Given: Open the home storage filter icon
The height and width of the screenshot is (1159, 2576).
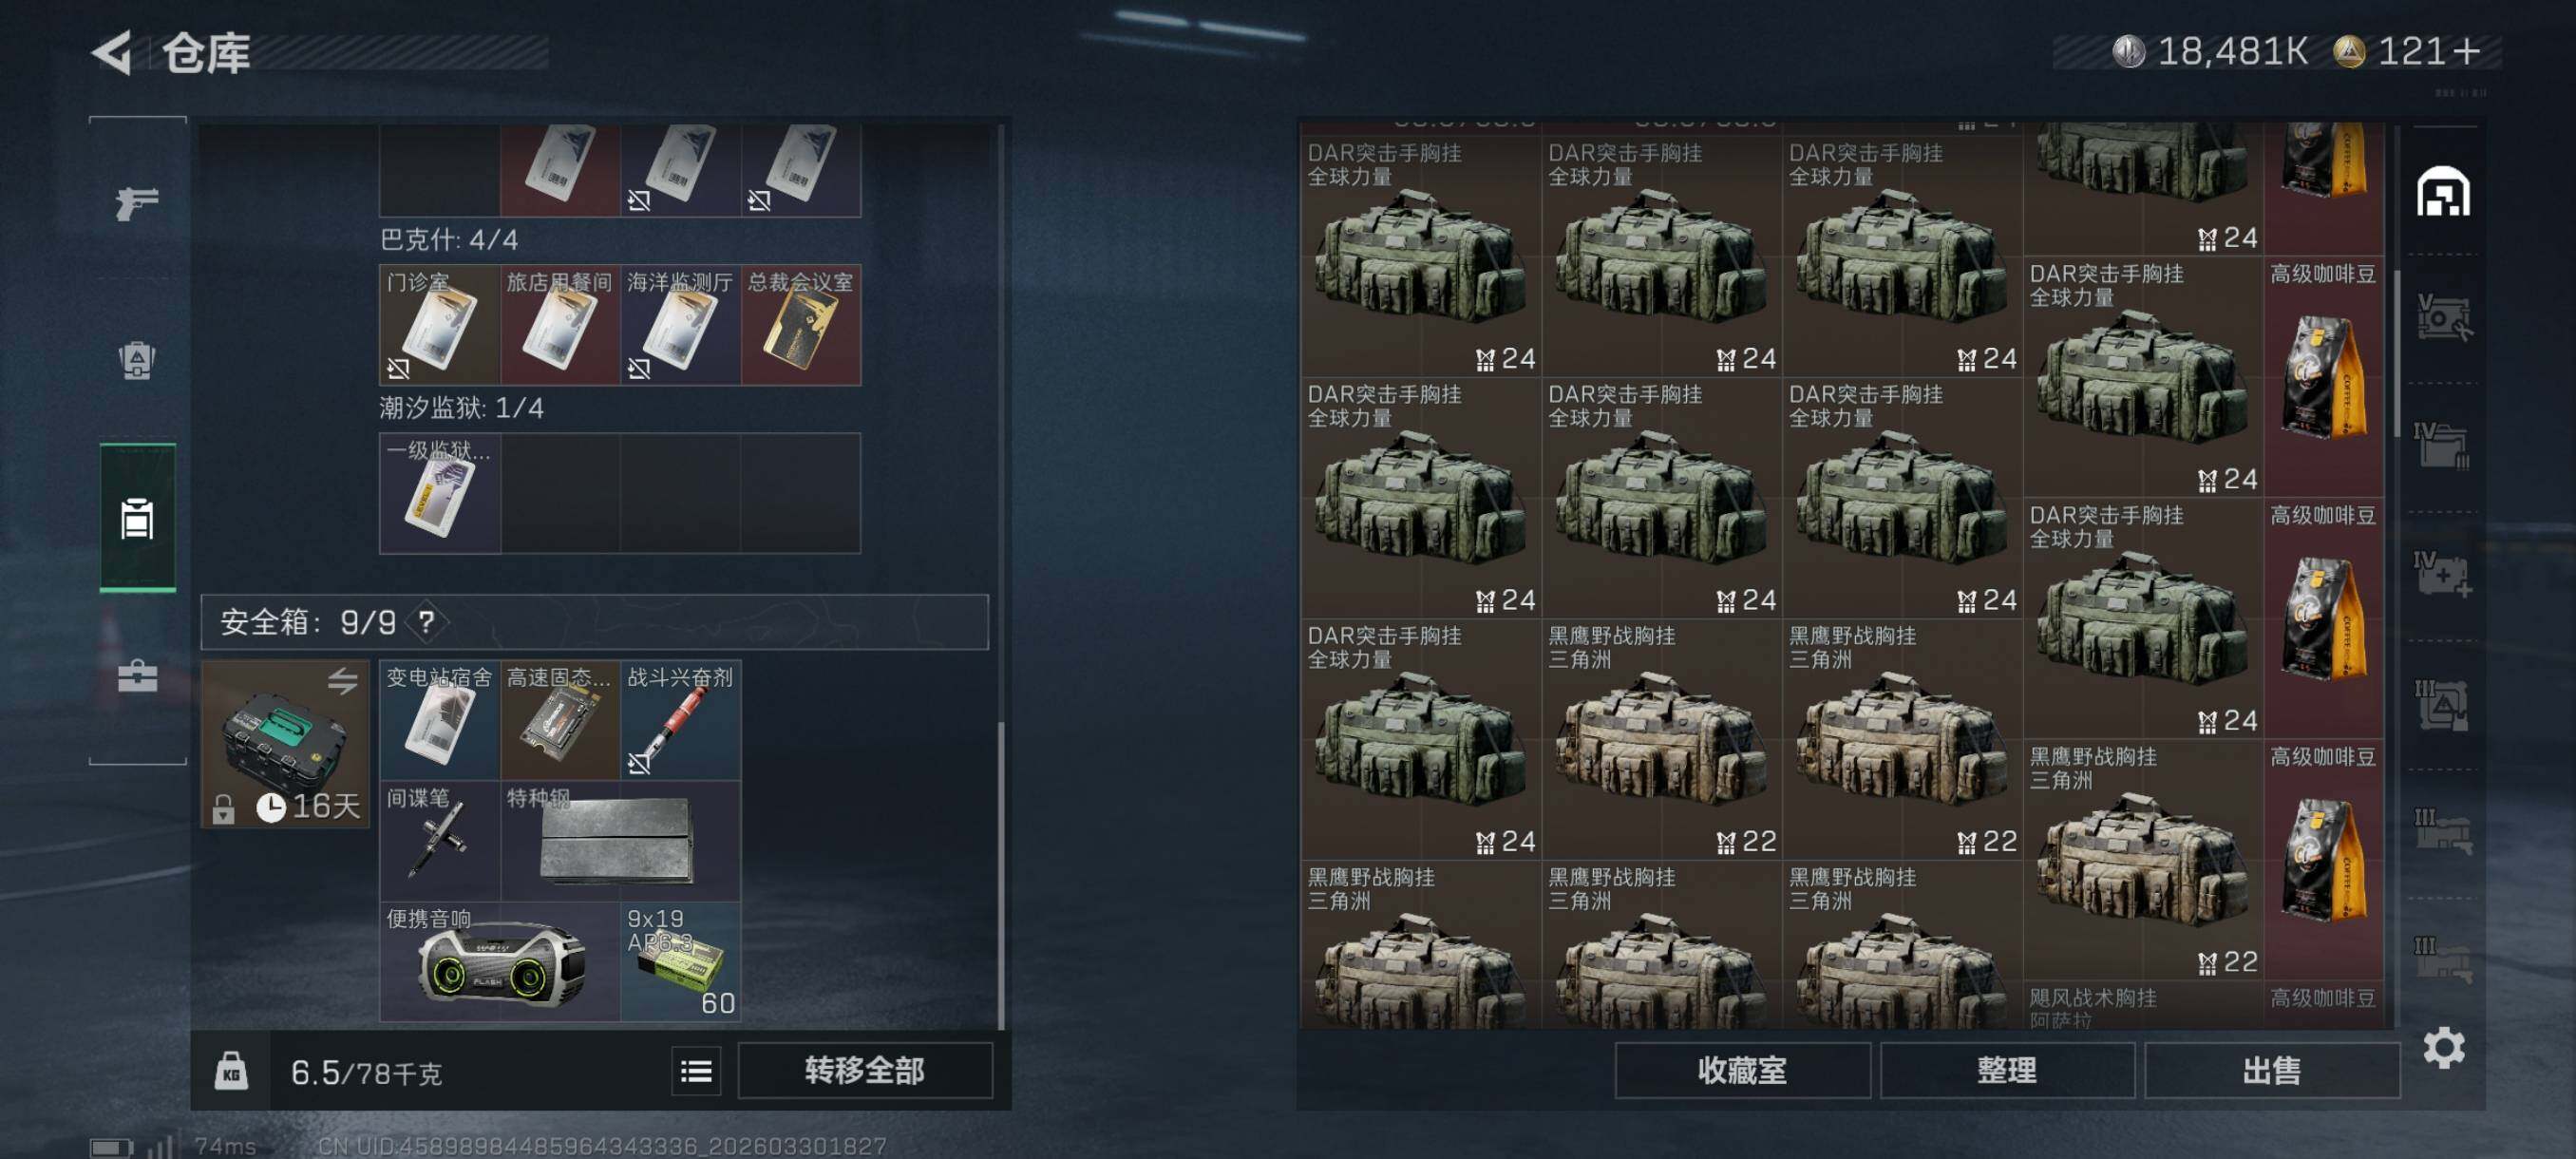Looking at the screenshot, I should (2443, 192).
